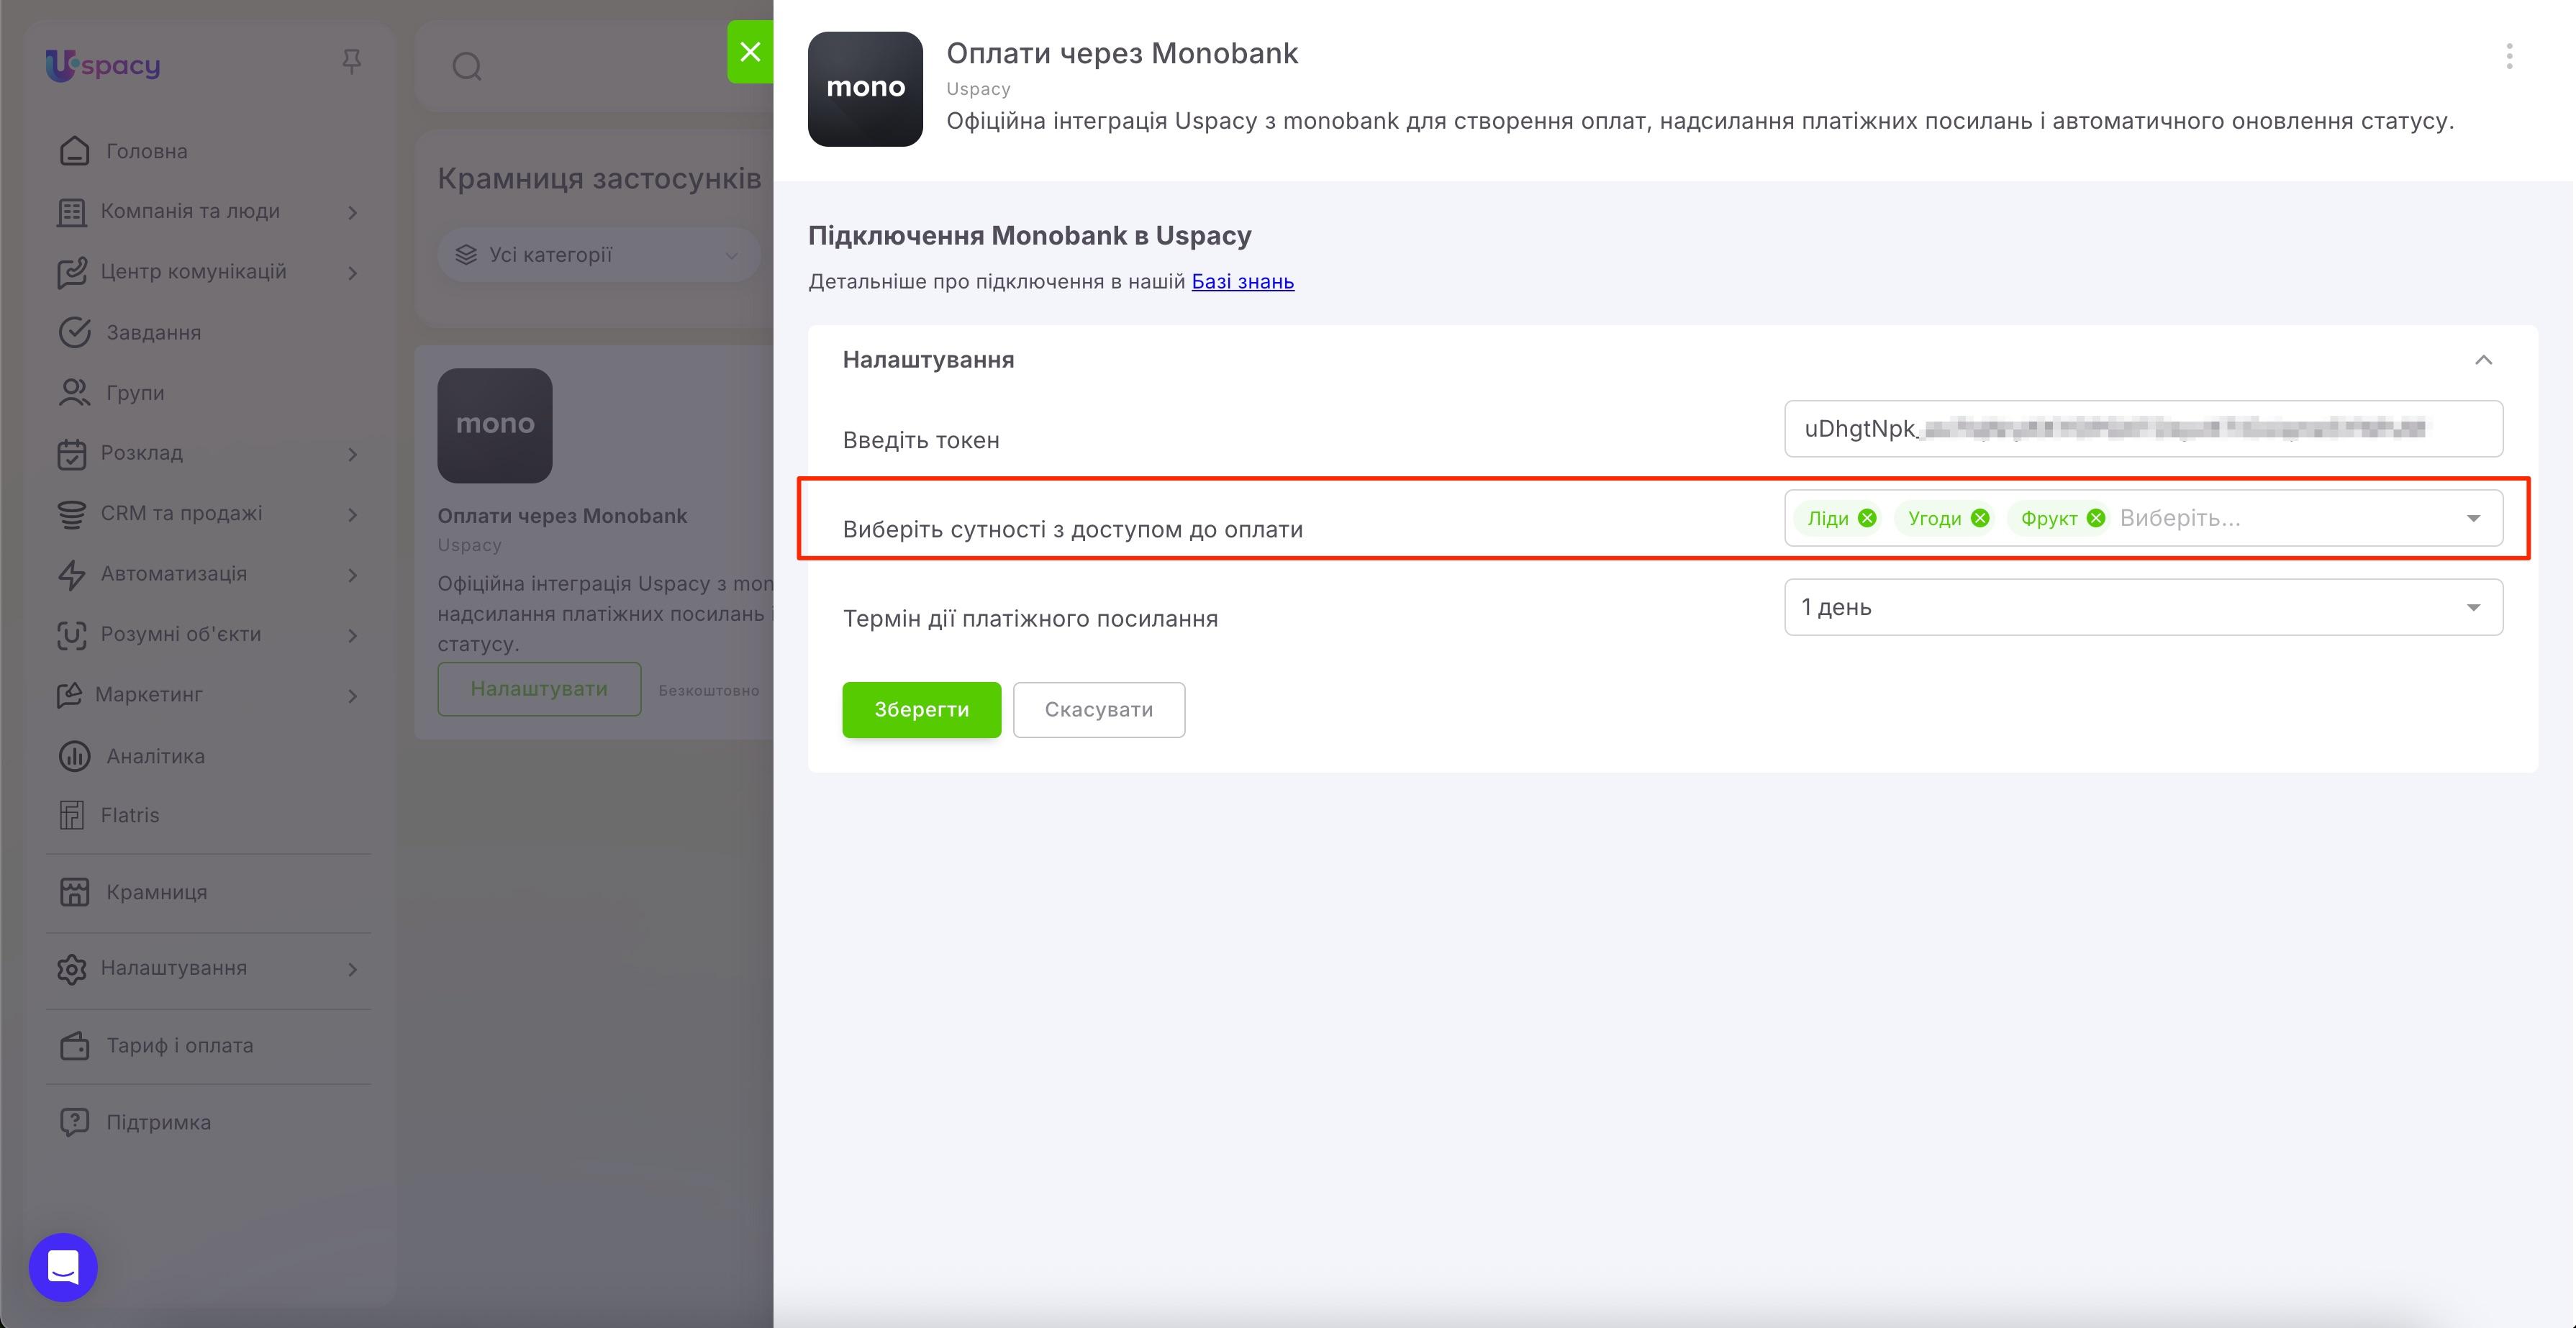The image size is (2576, 1328).
Task: Open the support chat bubble widget
Action: pyautogui.click(x=63, y=1267)
